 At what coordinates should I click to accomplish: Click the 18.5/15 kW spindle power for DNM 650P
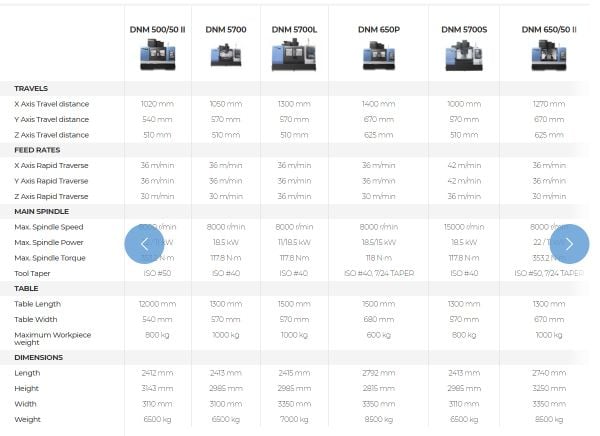click(x=379, y=242)
